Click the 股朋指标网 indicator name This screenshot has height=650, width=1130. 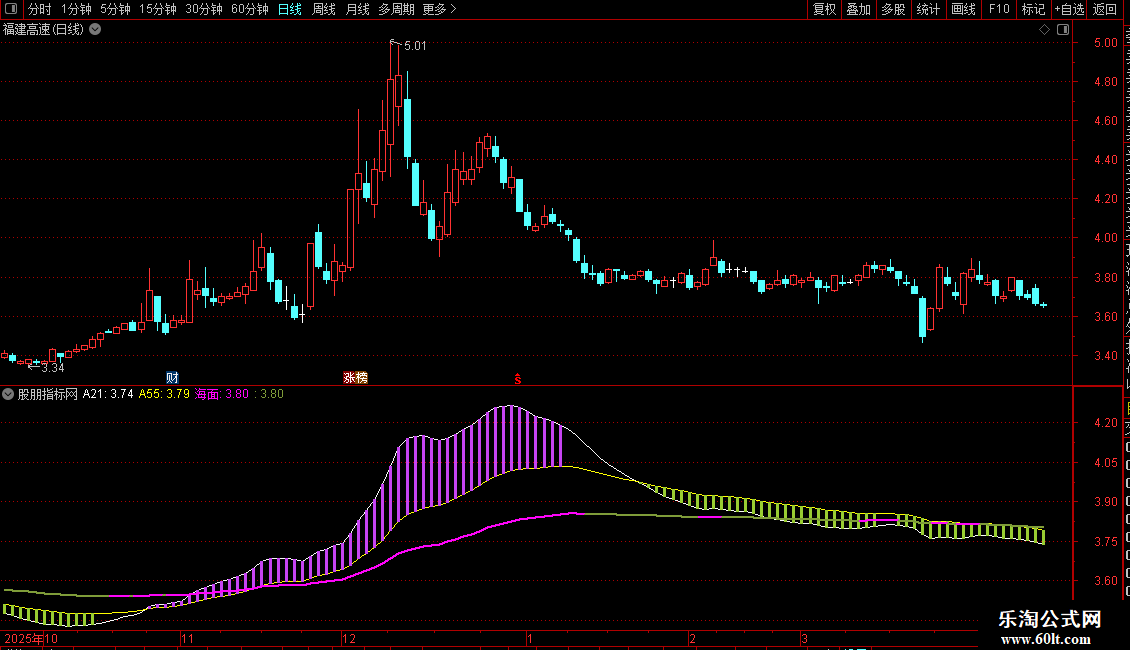[x=48, y=394]
